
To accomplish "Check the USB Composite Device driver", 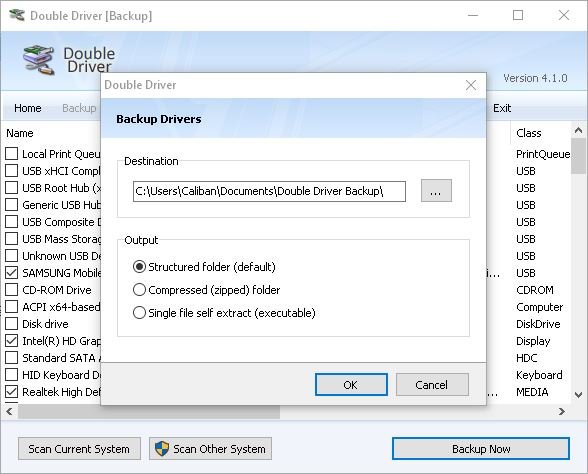I will coord(12,222).
